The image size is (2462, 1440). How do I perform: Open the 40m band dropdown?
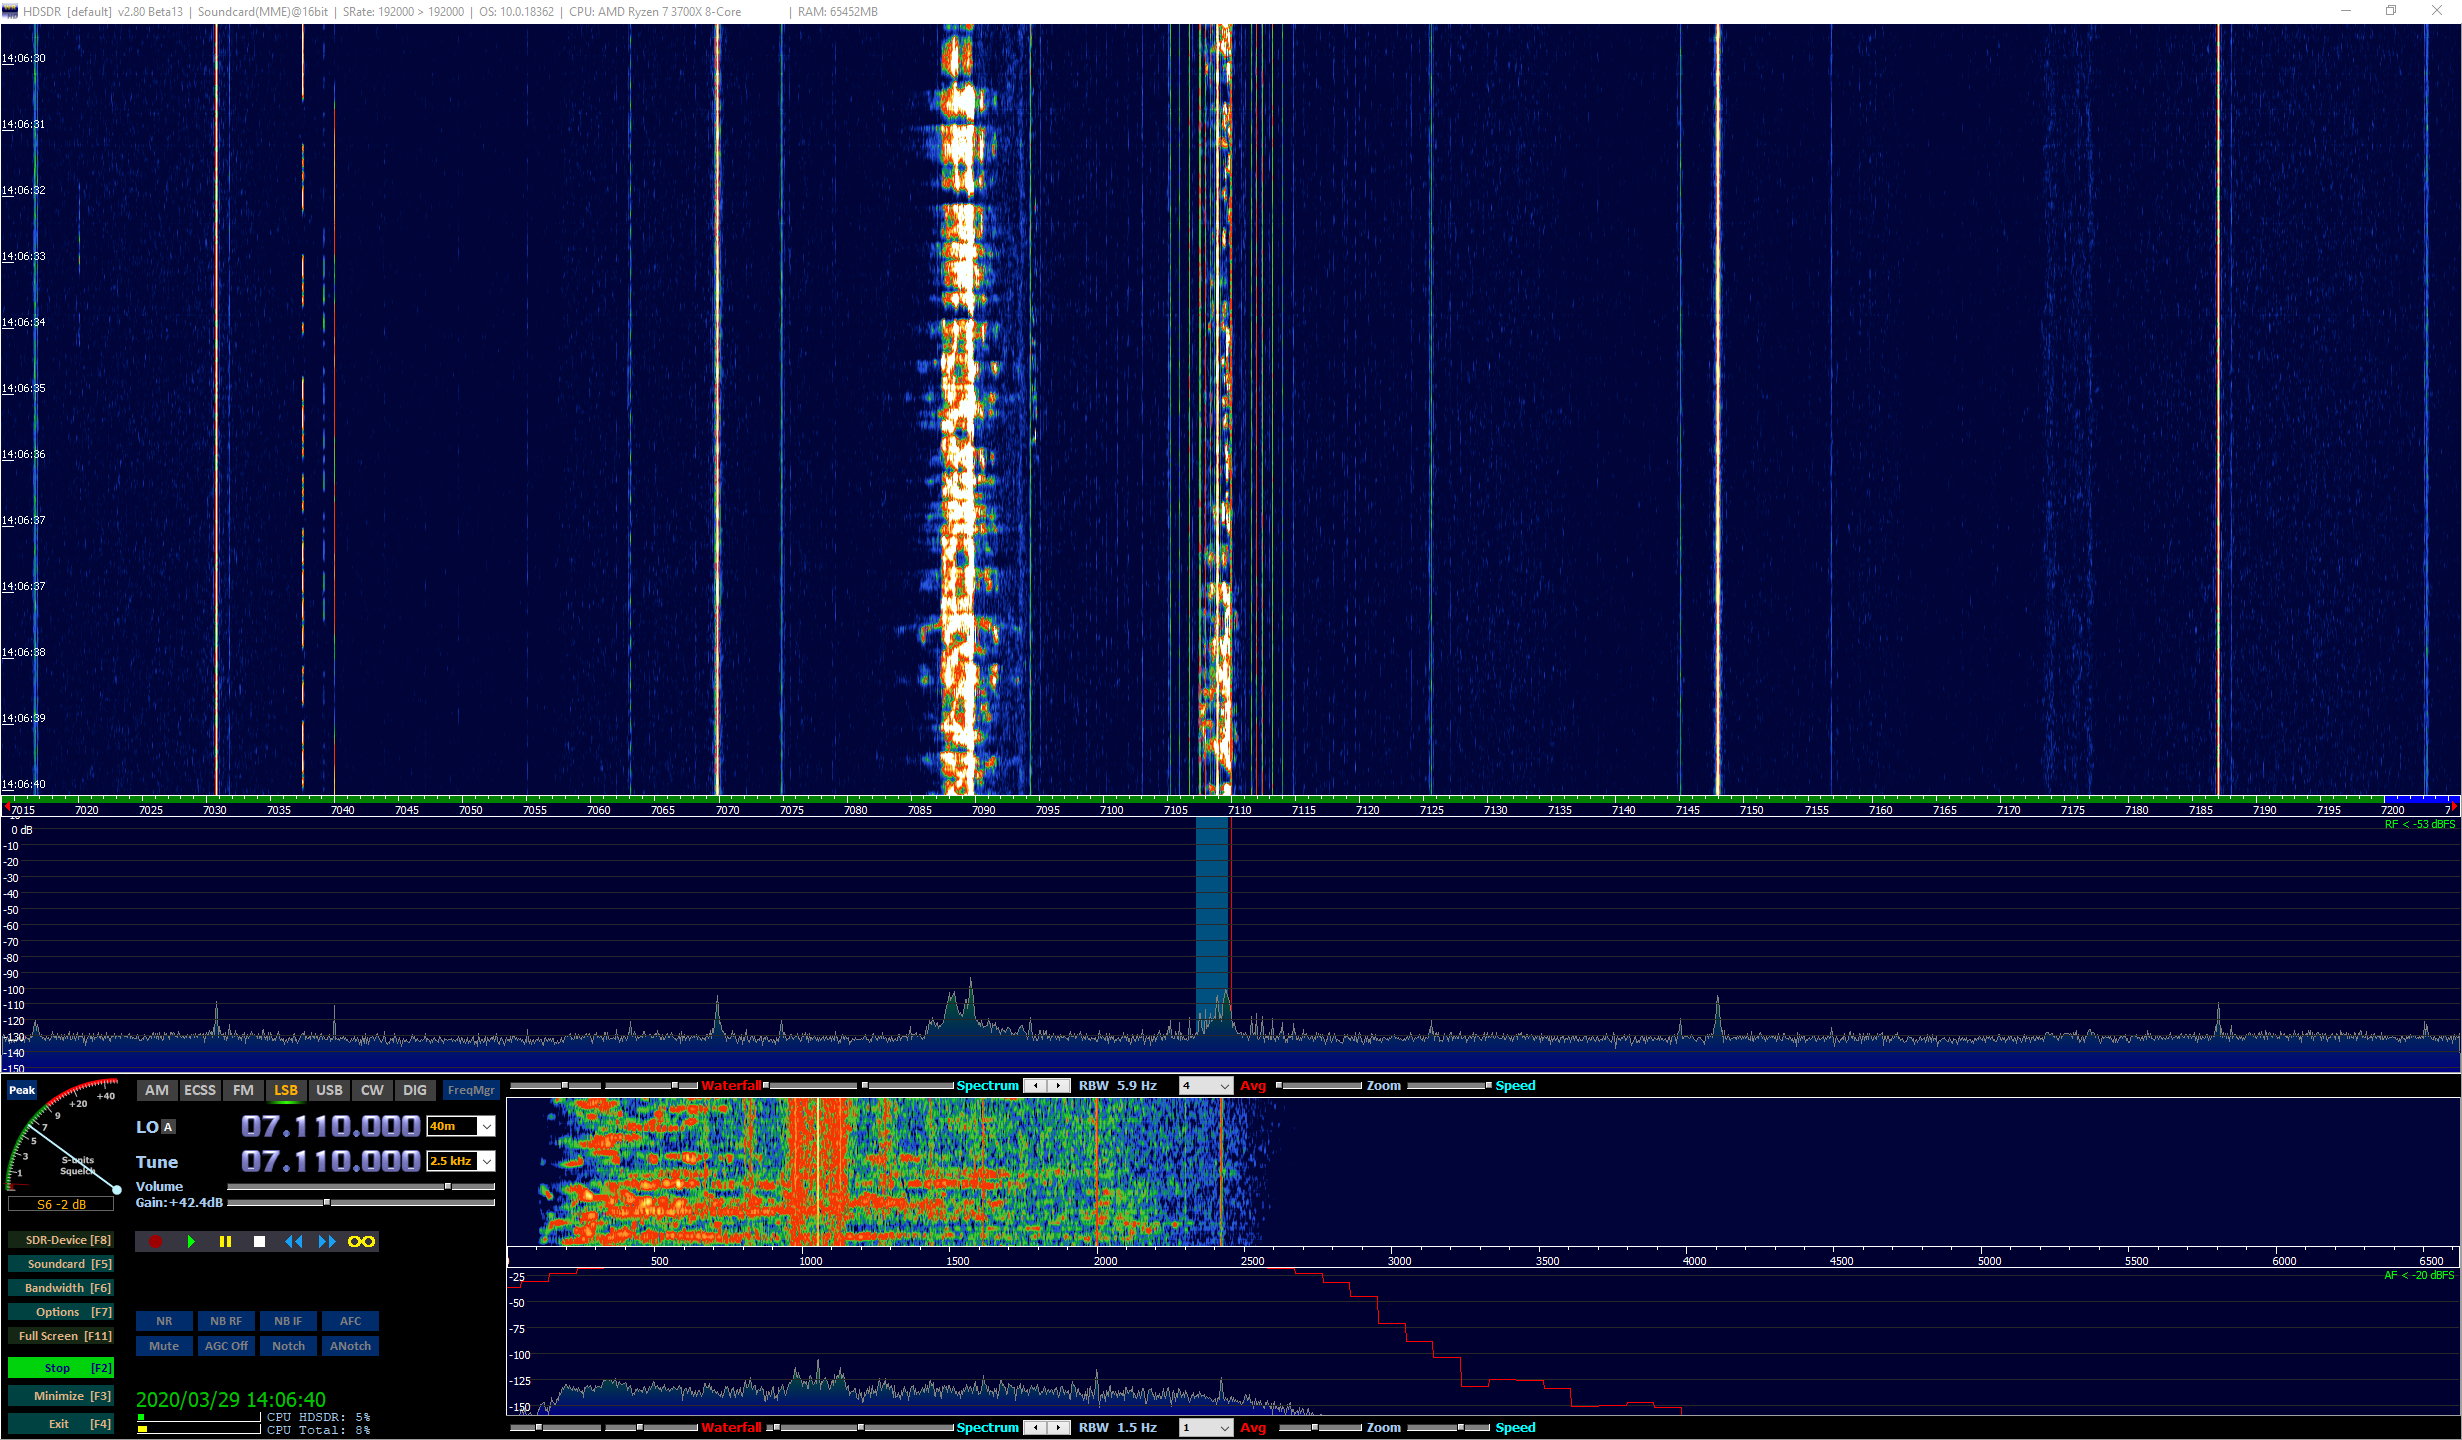click(x=486, y=1126)
